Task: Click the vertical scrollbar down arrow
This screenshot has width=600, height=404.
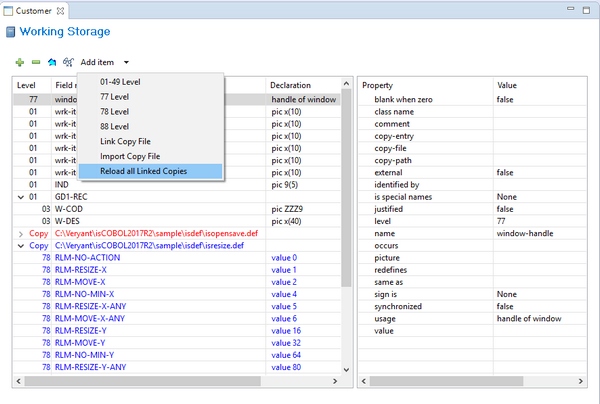Action: pos(346,370)
